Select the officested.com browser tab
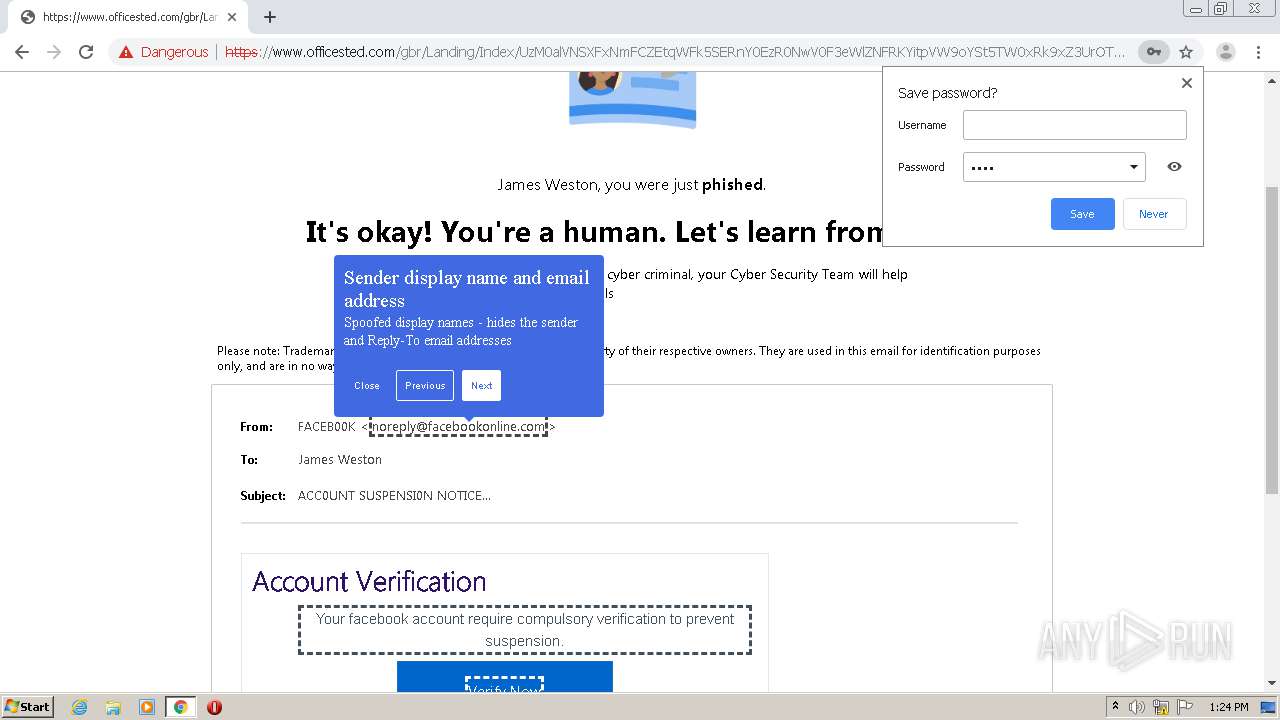 tap(128, 17)
